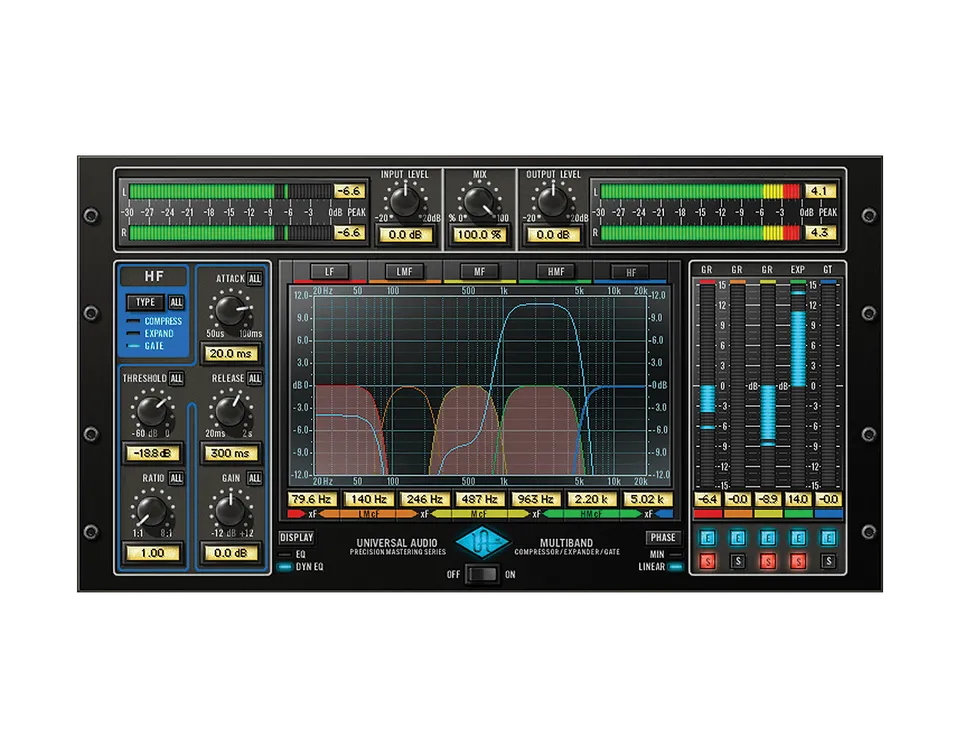Click the MIX knob
This screenshot has width=960, height=754.
(479, 201)
